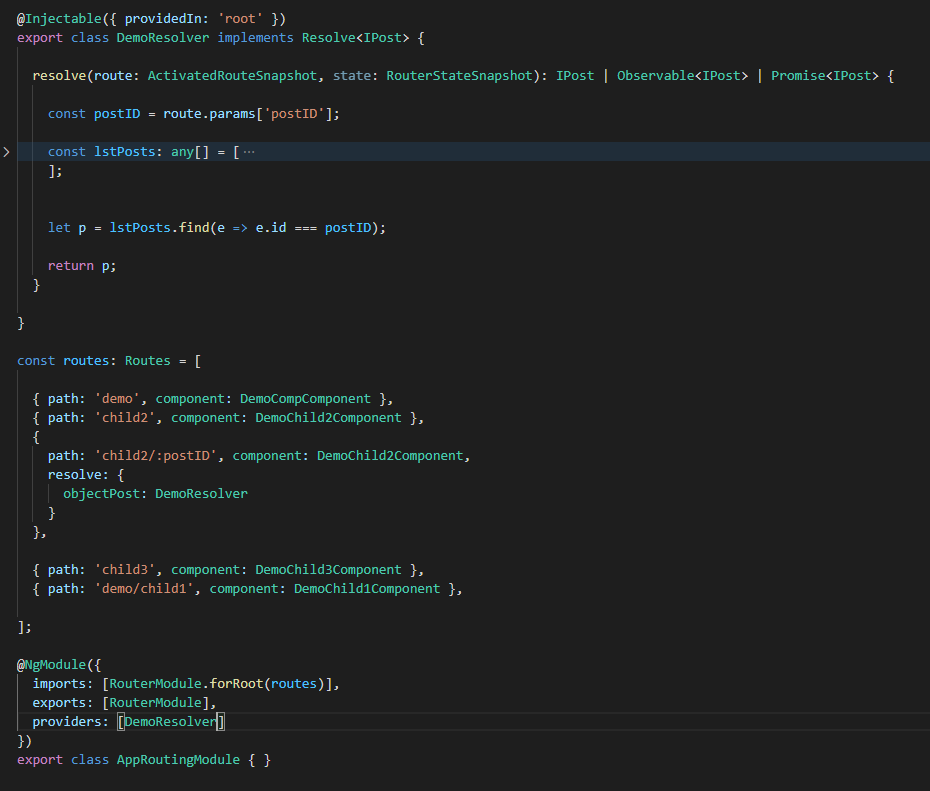Click 'lstPosts' in the const declaration line

[125, 152]
